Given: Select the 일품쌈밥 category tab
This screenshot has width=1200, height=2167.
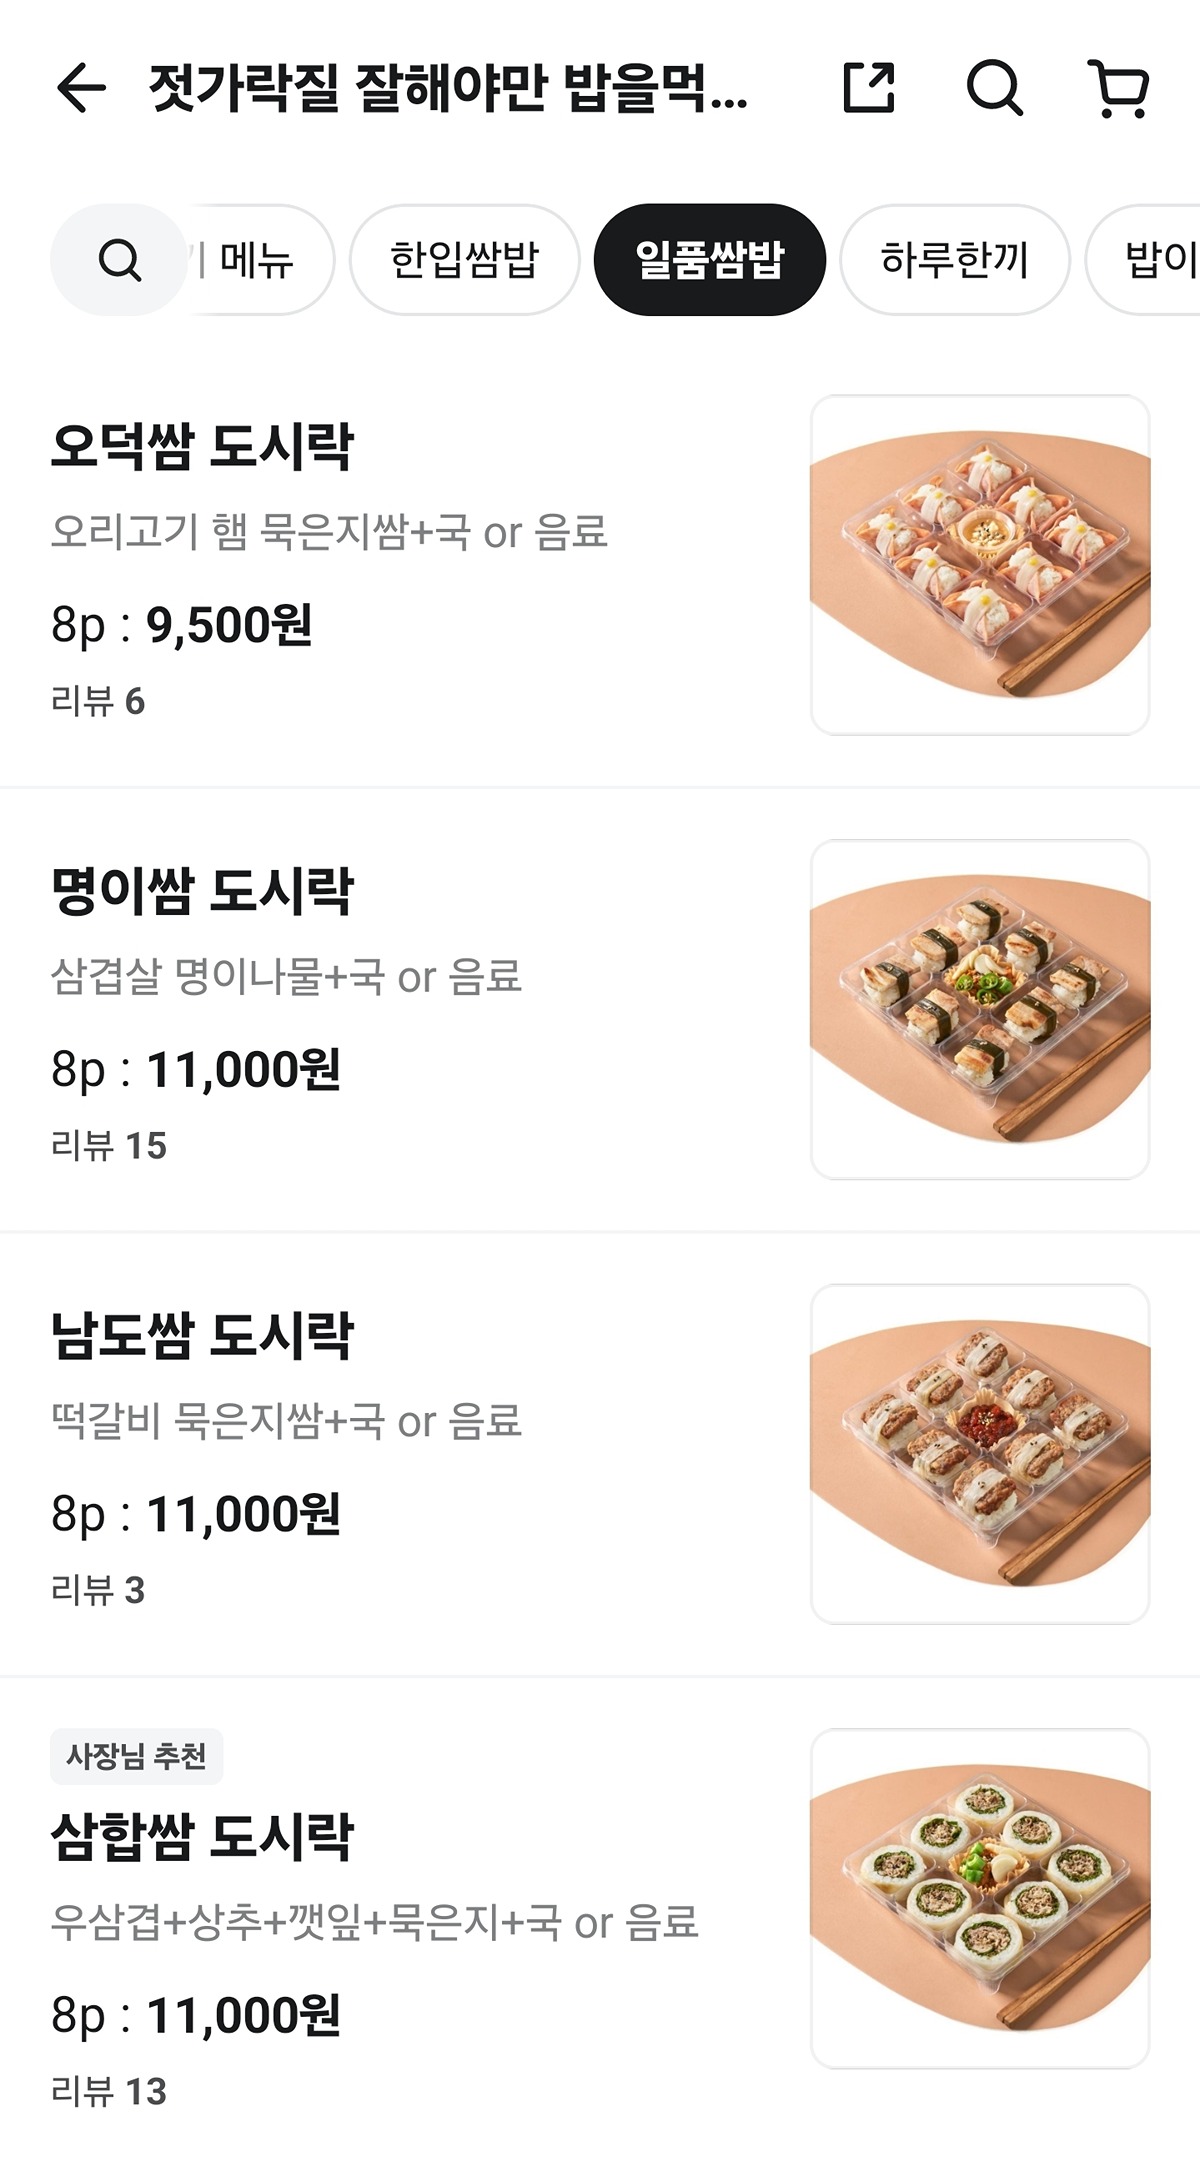Looking at the screenshot, I should pos(709,260).
